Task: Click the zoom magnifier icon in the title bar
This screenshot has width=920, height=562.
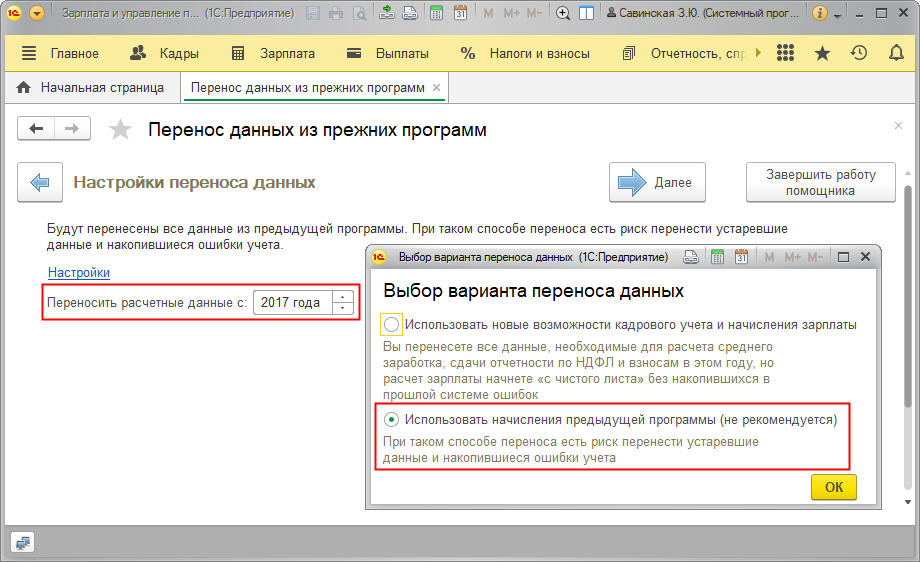Action: (563, 14)
